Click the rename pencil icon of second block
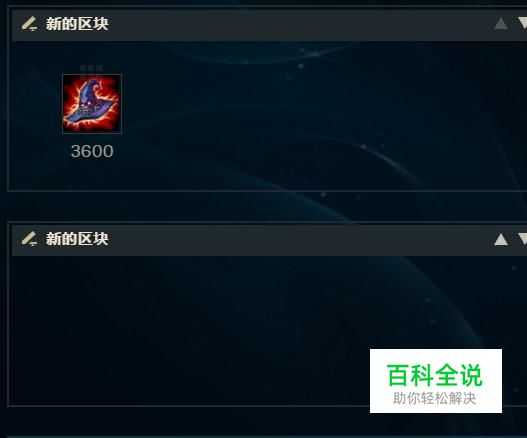 coord(29,239)
